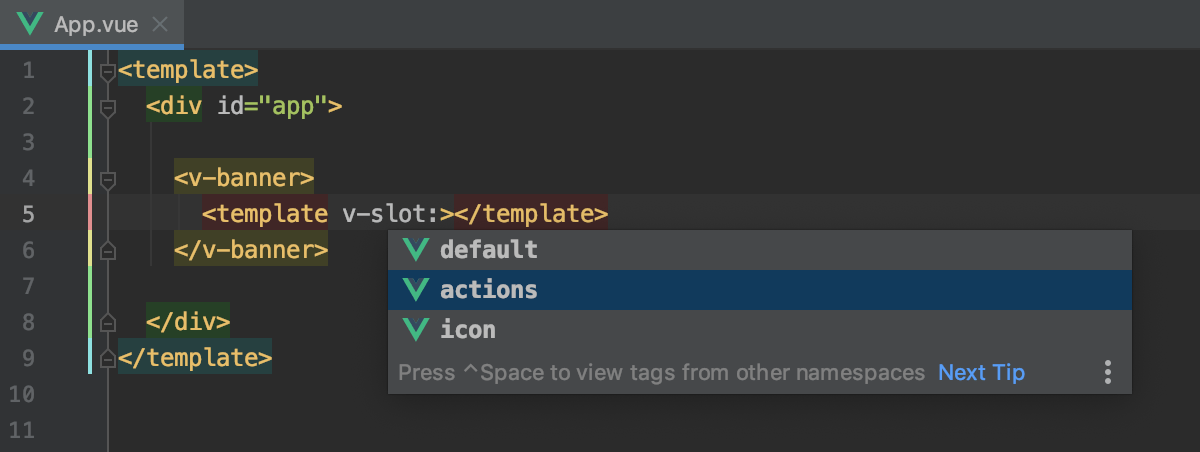
Task: Switch to the App.vue editor tab
Action: (95, 24)
